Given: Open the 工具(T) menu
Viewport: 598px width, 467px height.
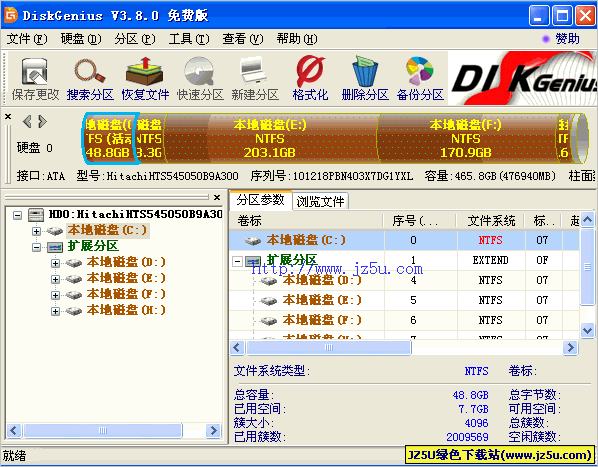Looking at the screenshot, I should point(189,39).
